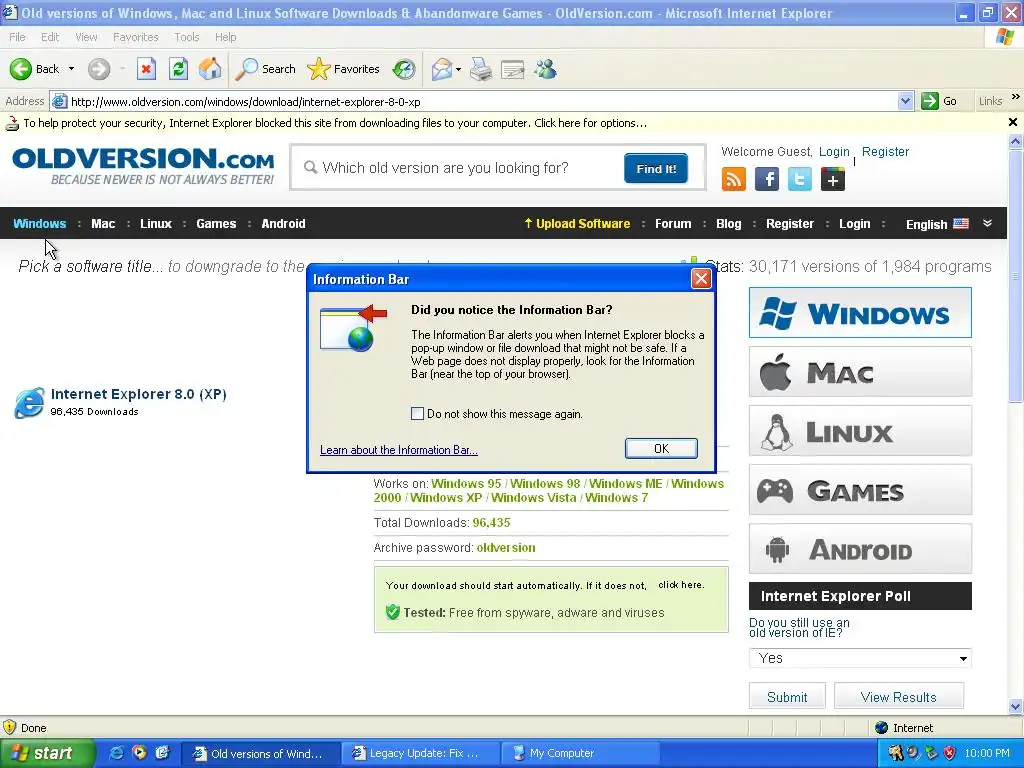Select the Mac navigation tab

tap(103, 223)
